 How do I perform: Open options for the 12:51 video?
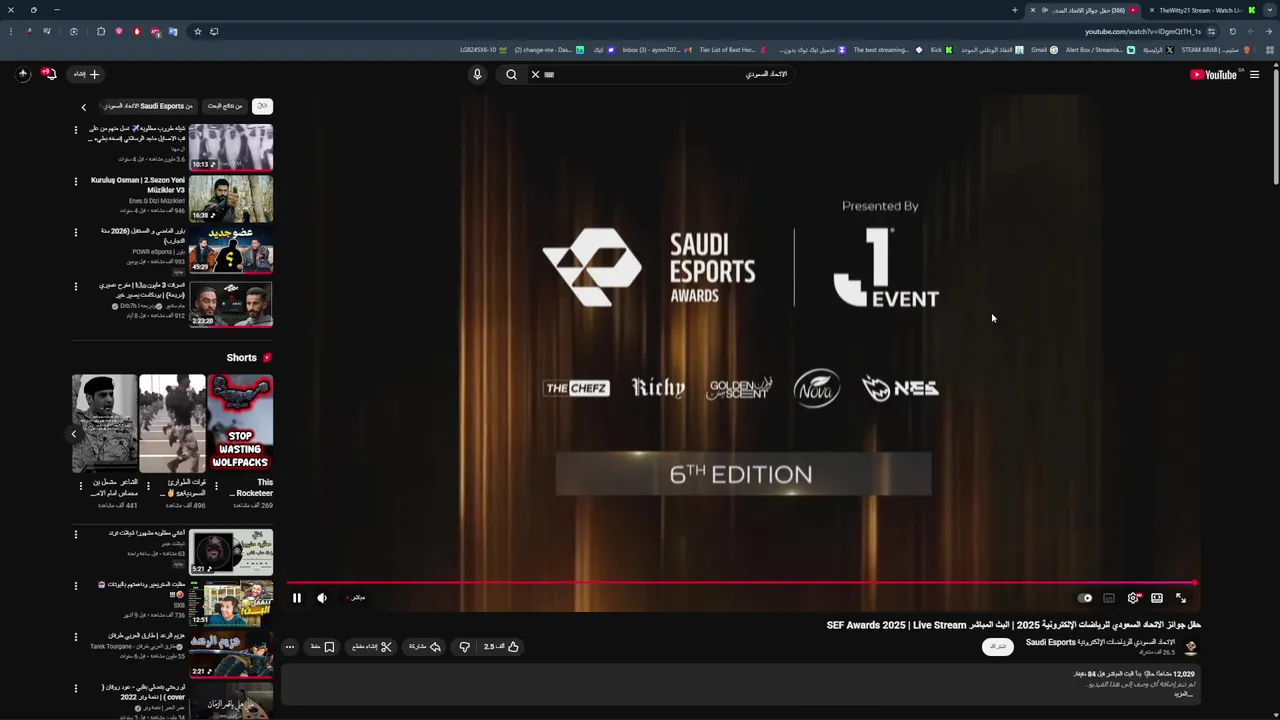75,586
